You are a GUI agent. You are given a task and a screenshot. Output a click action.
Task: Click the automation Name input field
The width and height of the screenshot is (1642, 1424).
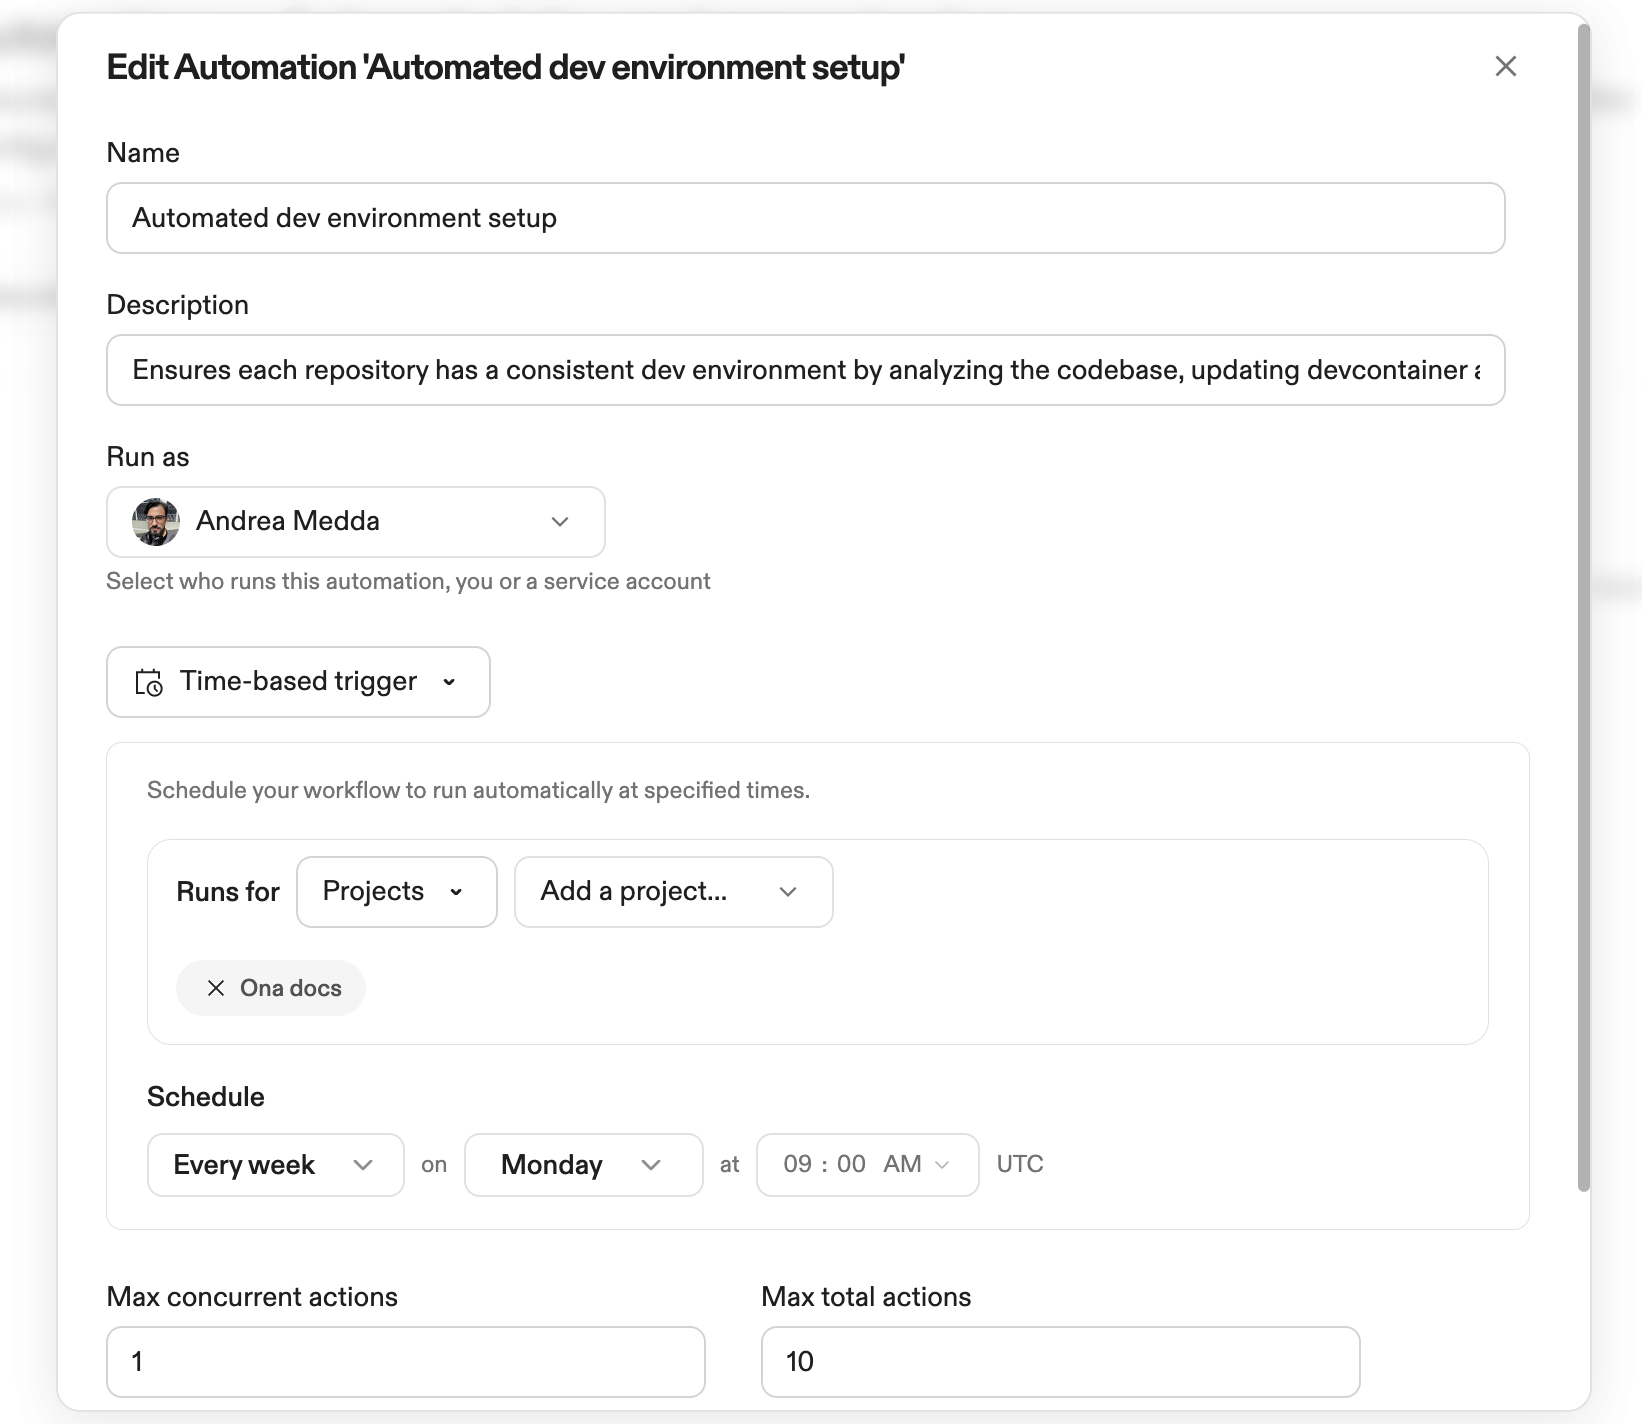805,218
